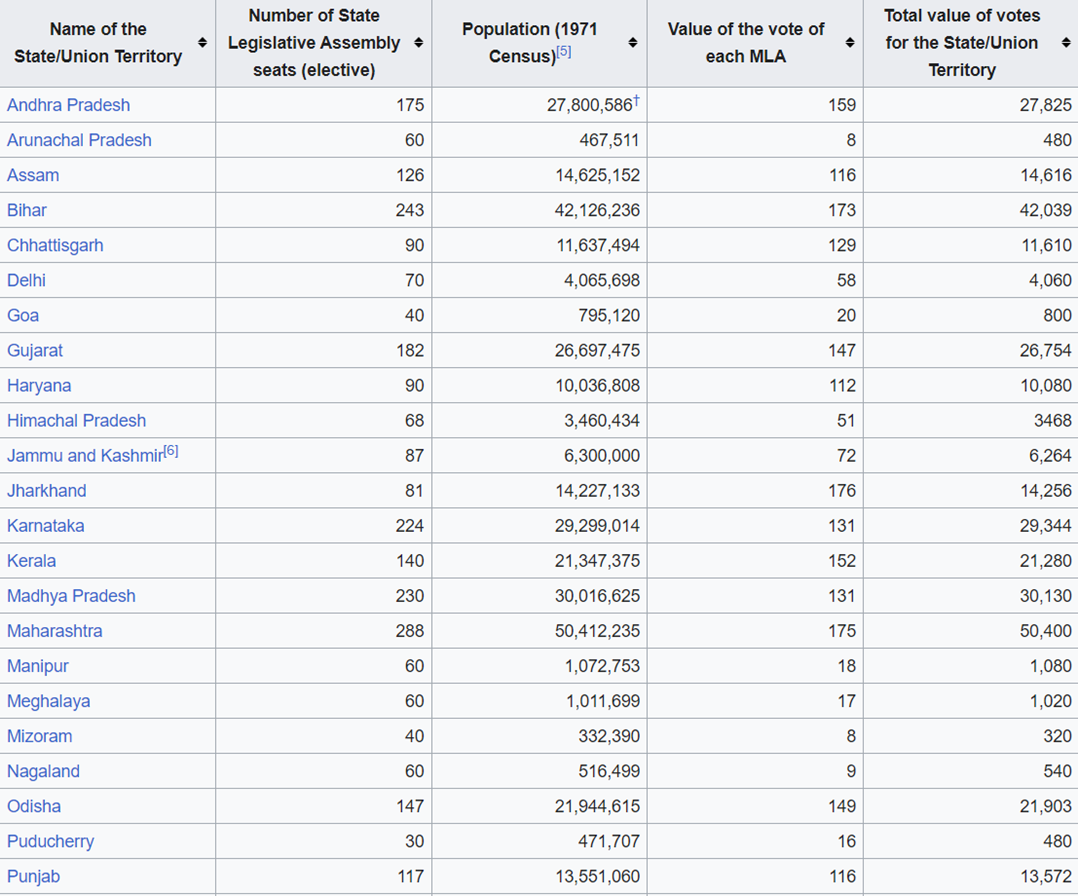1078x896 pixels.
Task: Sort by Legislative Assembly seats column
Action: (x=418, y=43)
